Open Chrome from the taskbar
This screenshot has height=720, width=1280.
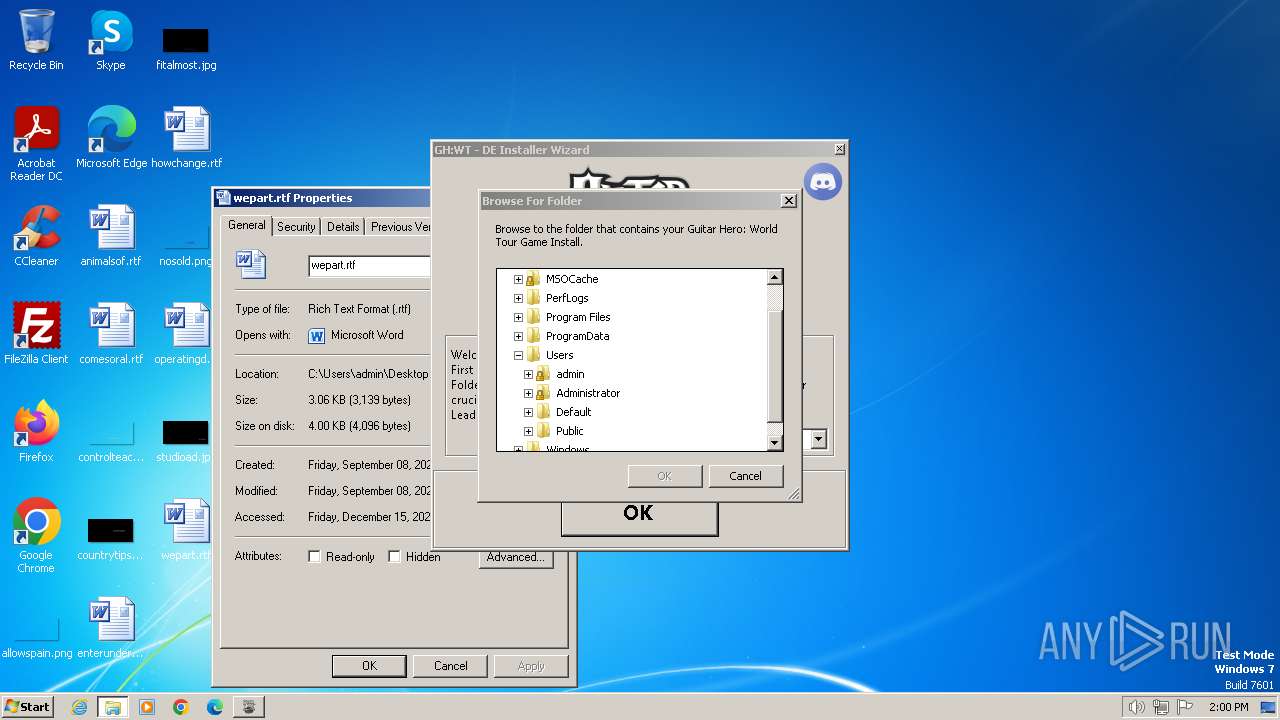click(181, 707)
